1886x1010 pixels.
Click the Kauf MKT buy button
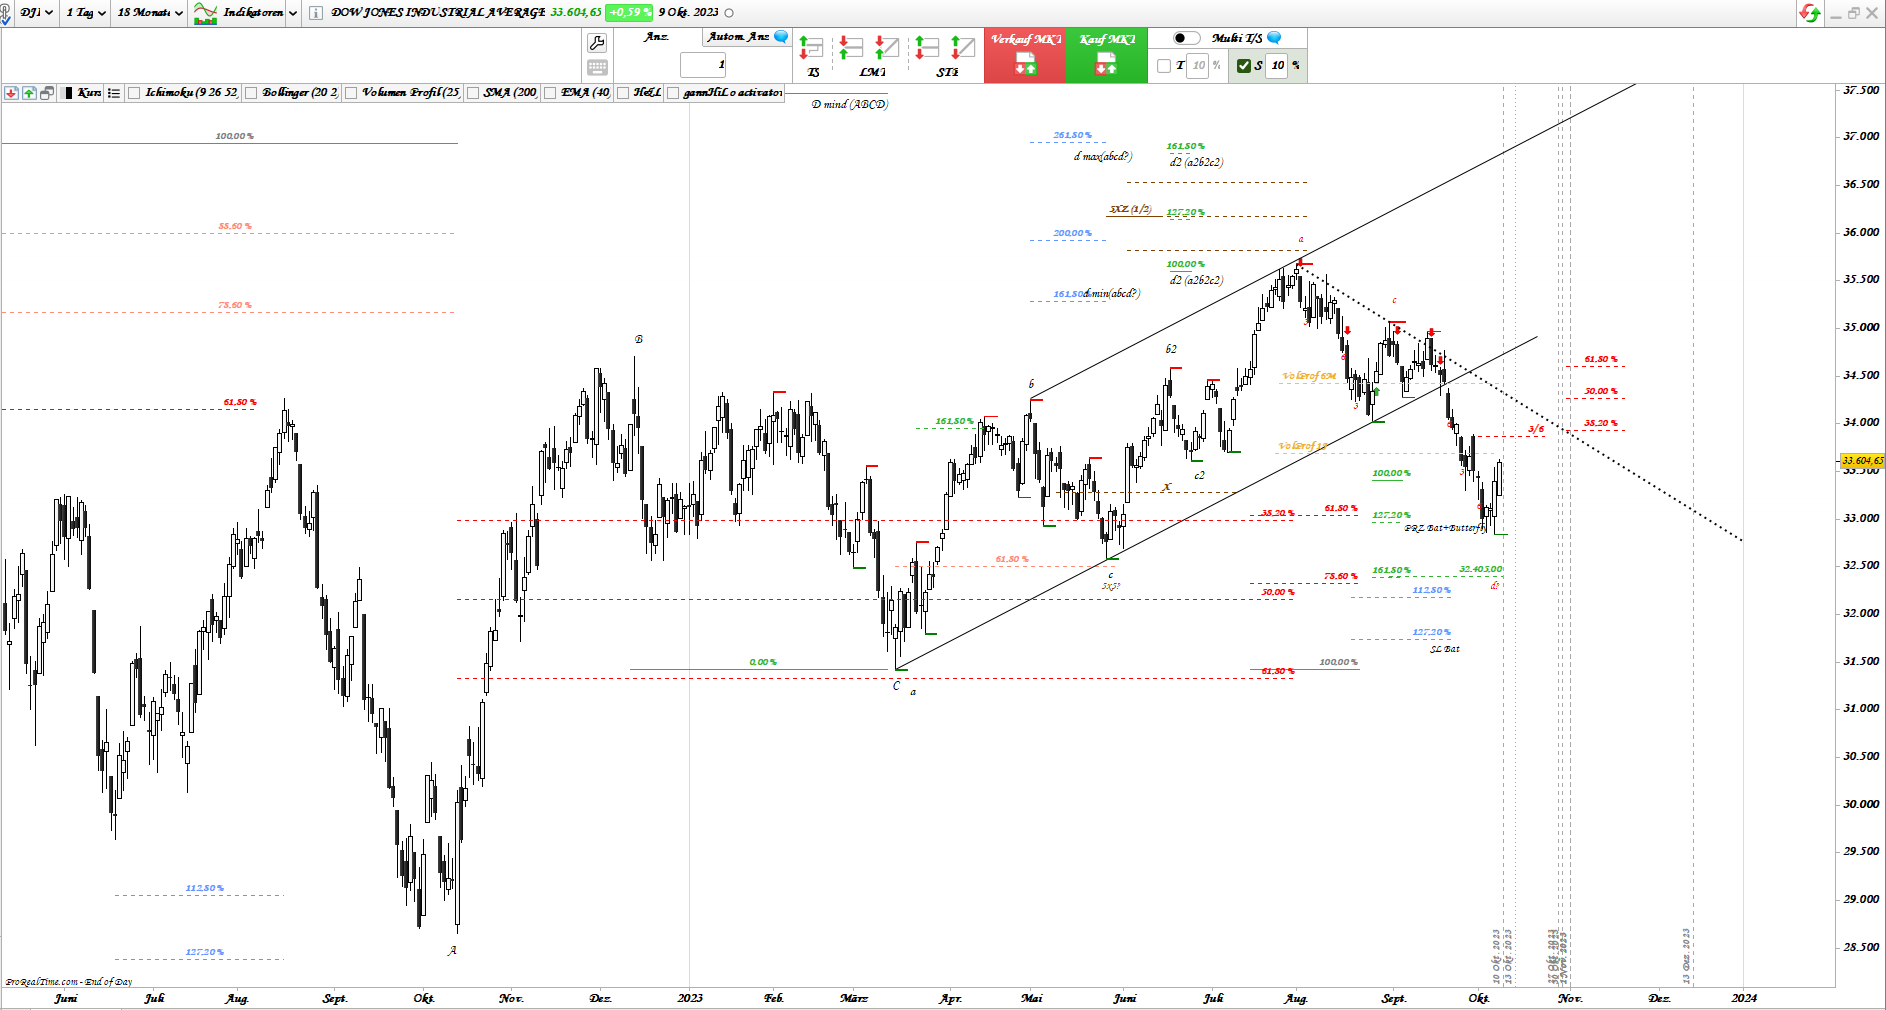click(x=1106, y=56)
